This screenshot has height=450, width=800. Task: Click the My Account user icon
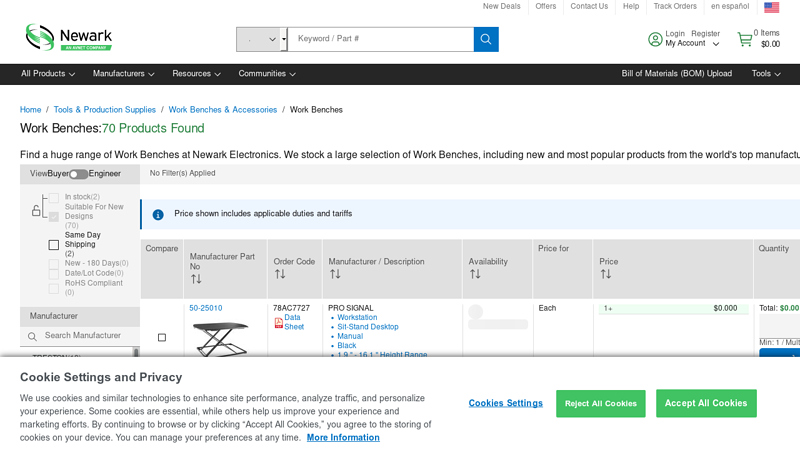coord(655,39)
